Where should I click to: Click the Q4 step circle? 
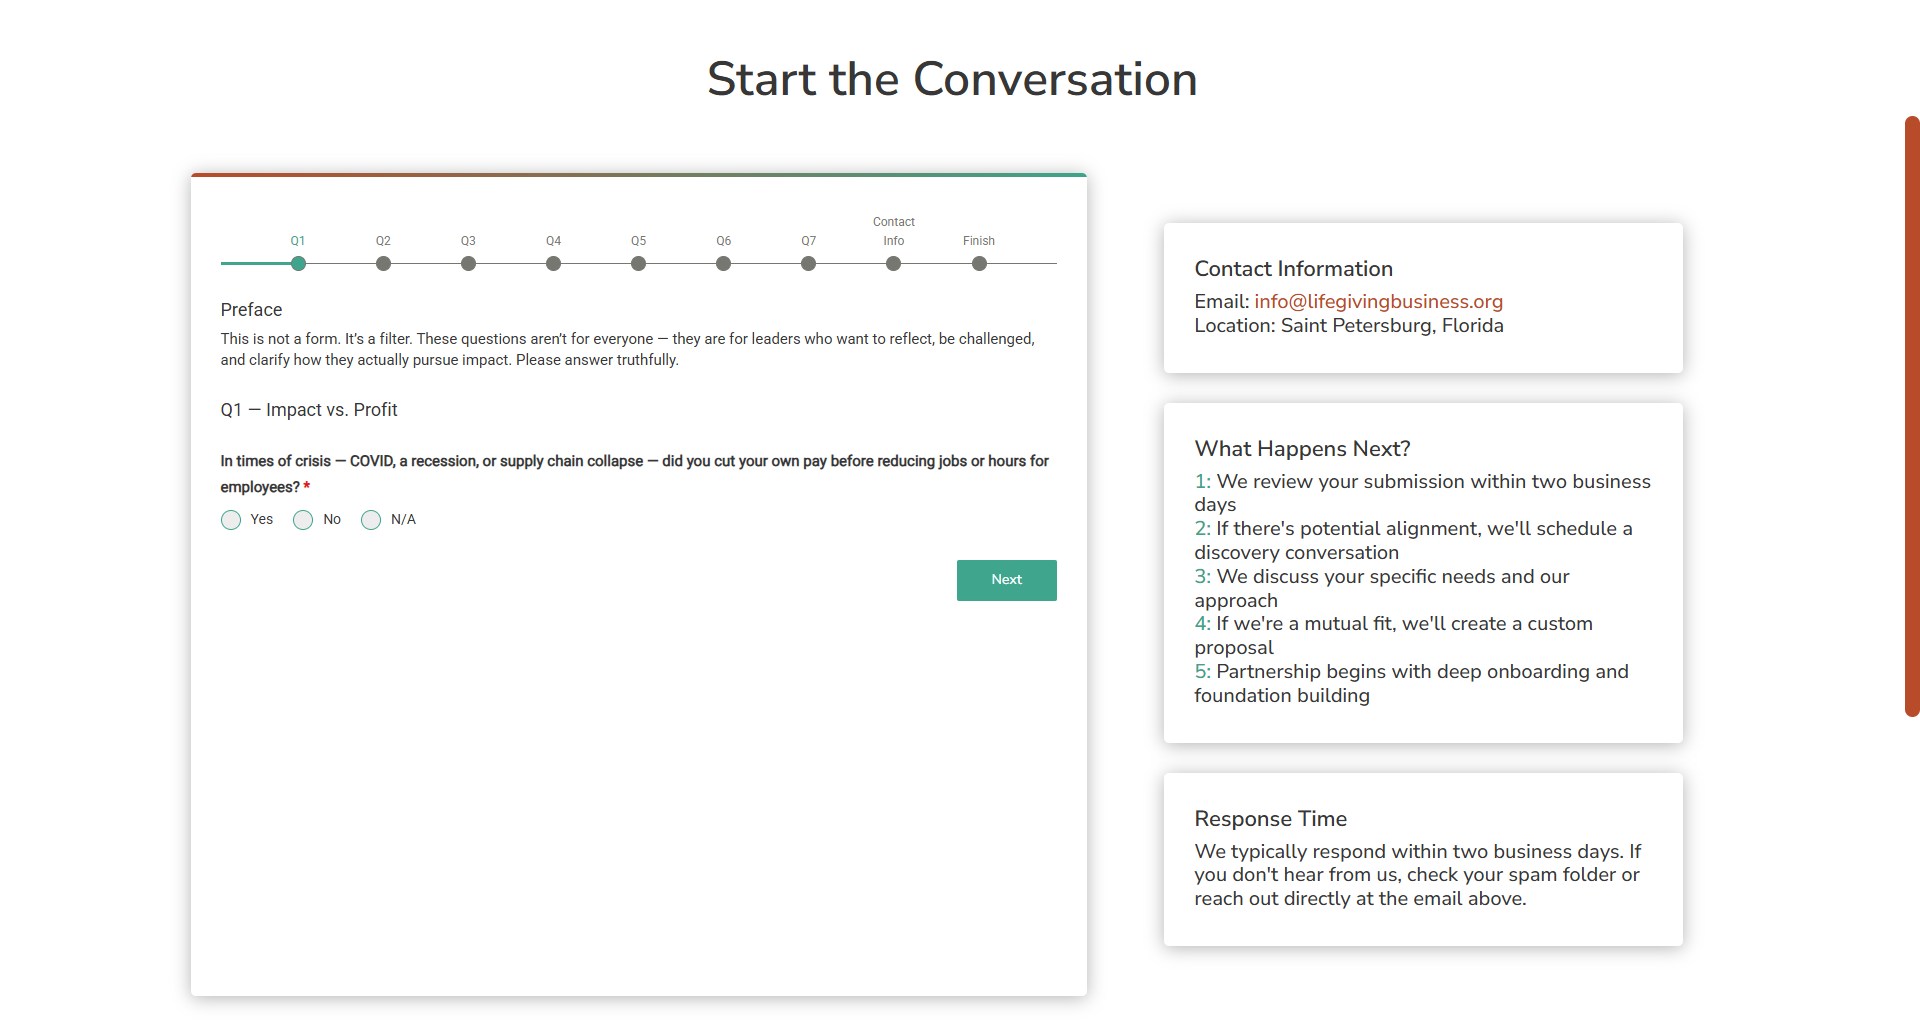(x=553, y=264)
